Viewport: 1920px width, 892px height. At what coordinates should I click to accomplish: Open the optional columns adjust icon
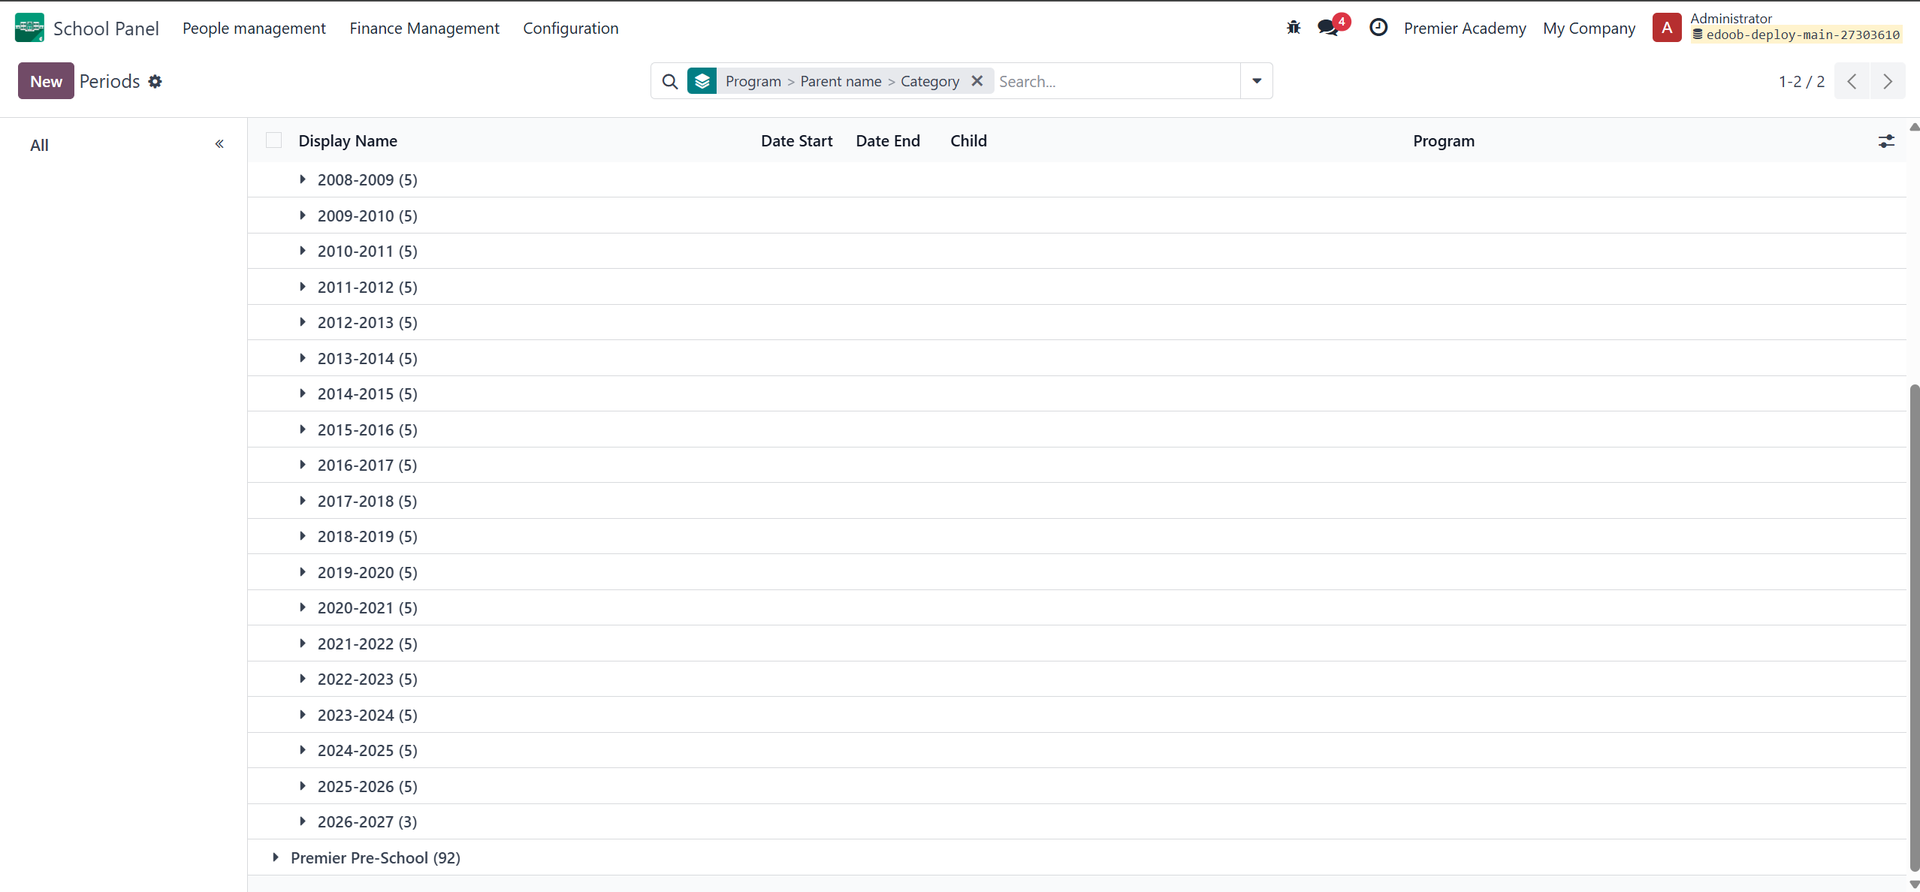pyautogui.click(x=1886, y=142)
